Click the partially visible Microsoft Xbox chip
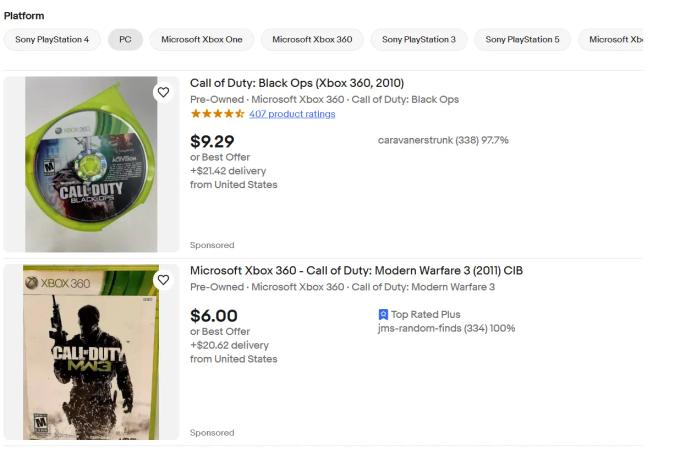Viewport: 680px width, 451px height. pos(615,40)
